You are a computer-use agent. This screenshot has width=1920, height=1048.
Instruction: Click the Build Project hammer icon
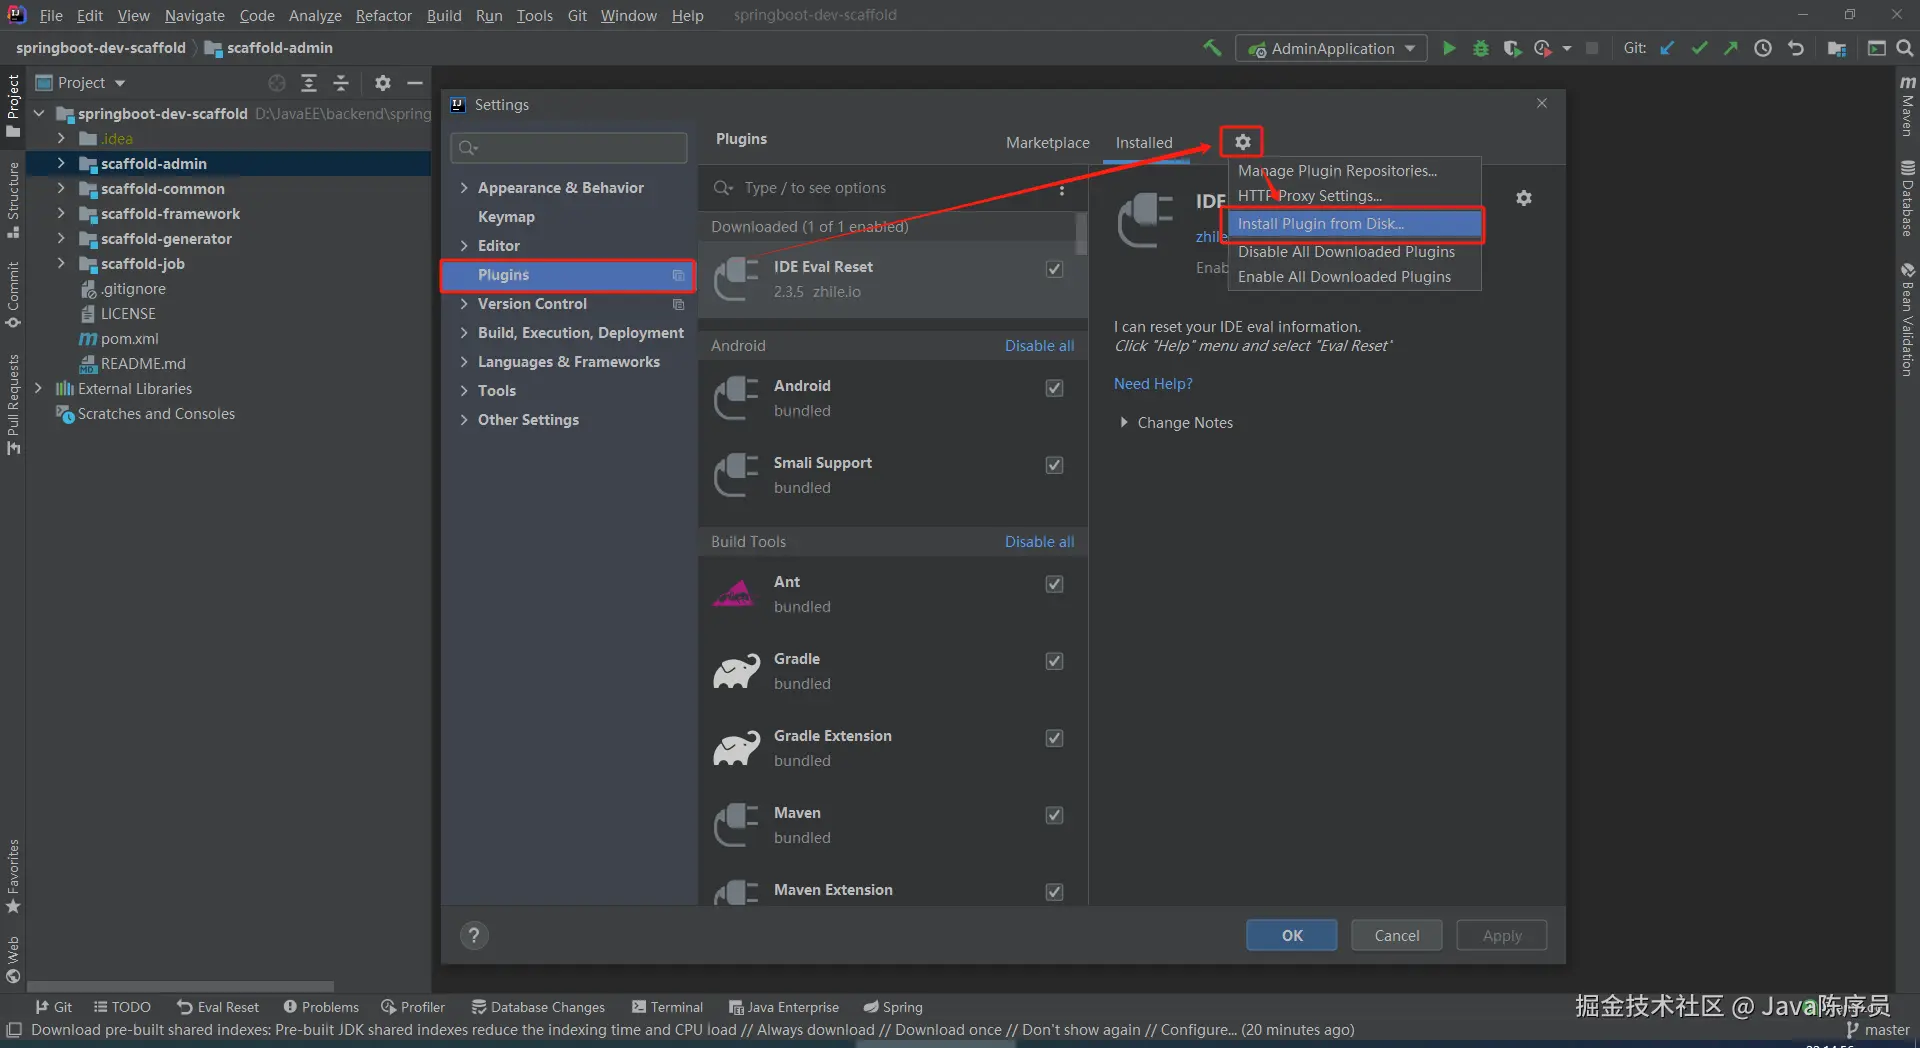(1212, 48)
